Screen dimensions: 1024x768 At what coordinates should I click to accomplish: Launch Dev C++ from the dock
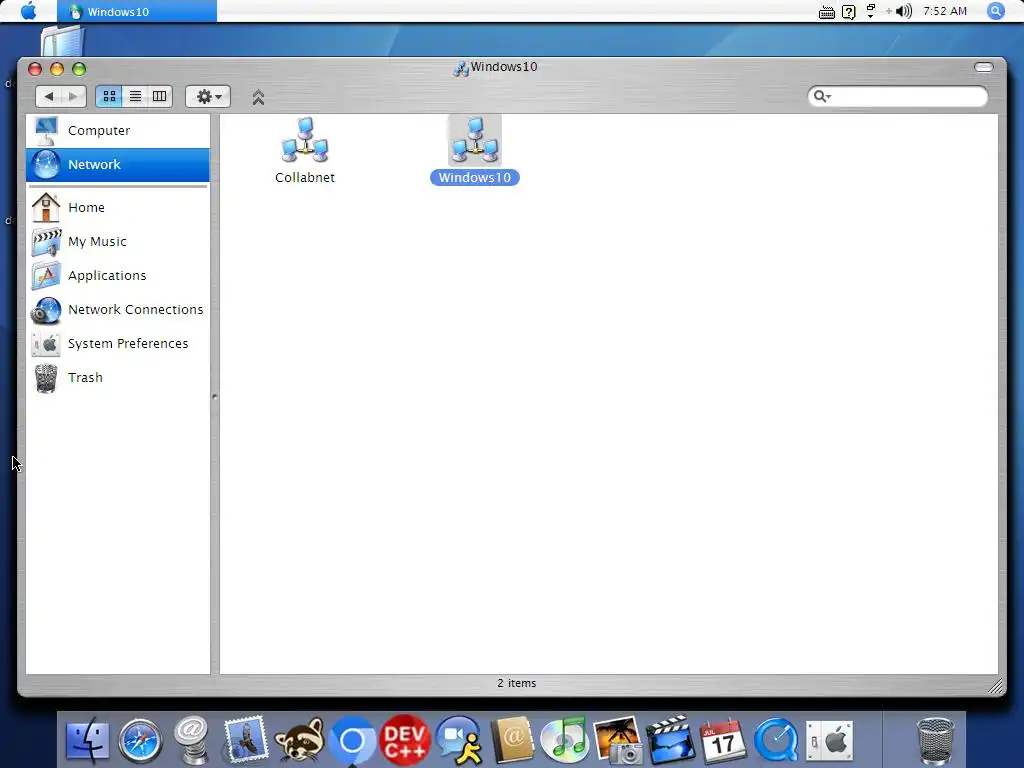tap(405, 741)
